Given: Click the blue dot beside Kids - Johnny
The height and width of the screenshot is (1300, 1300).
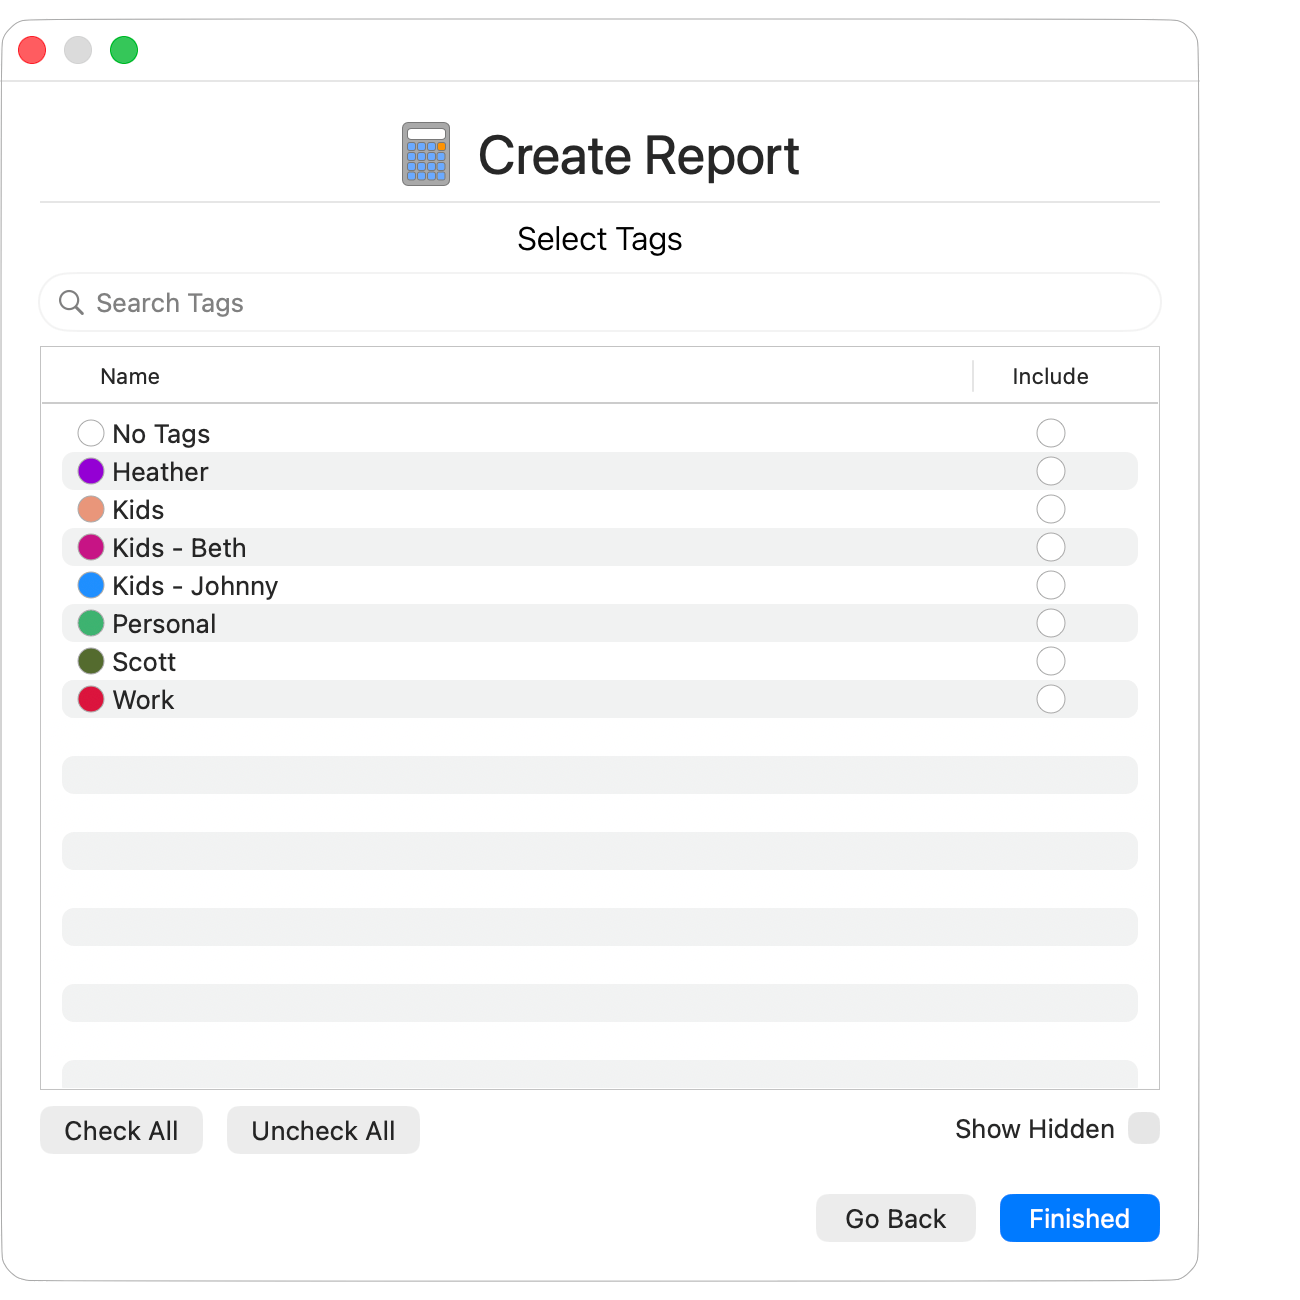Looking at the screenshot, I should tap(91, 585).
